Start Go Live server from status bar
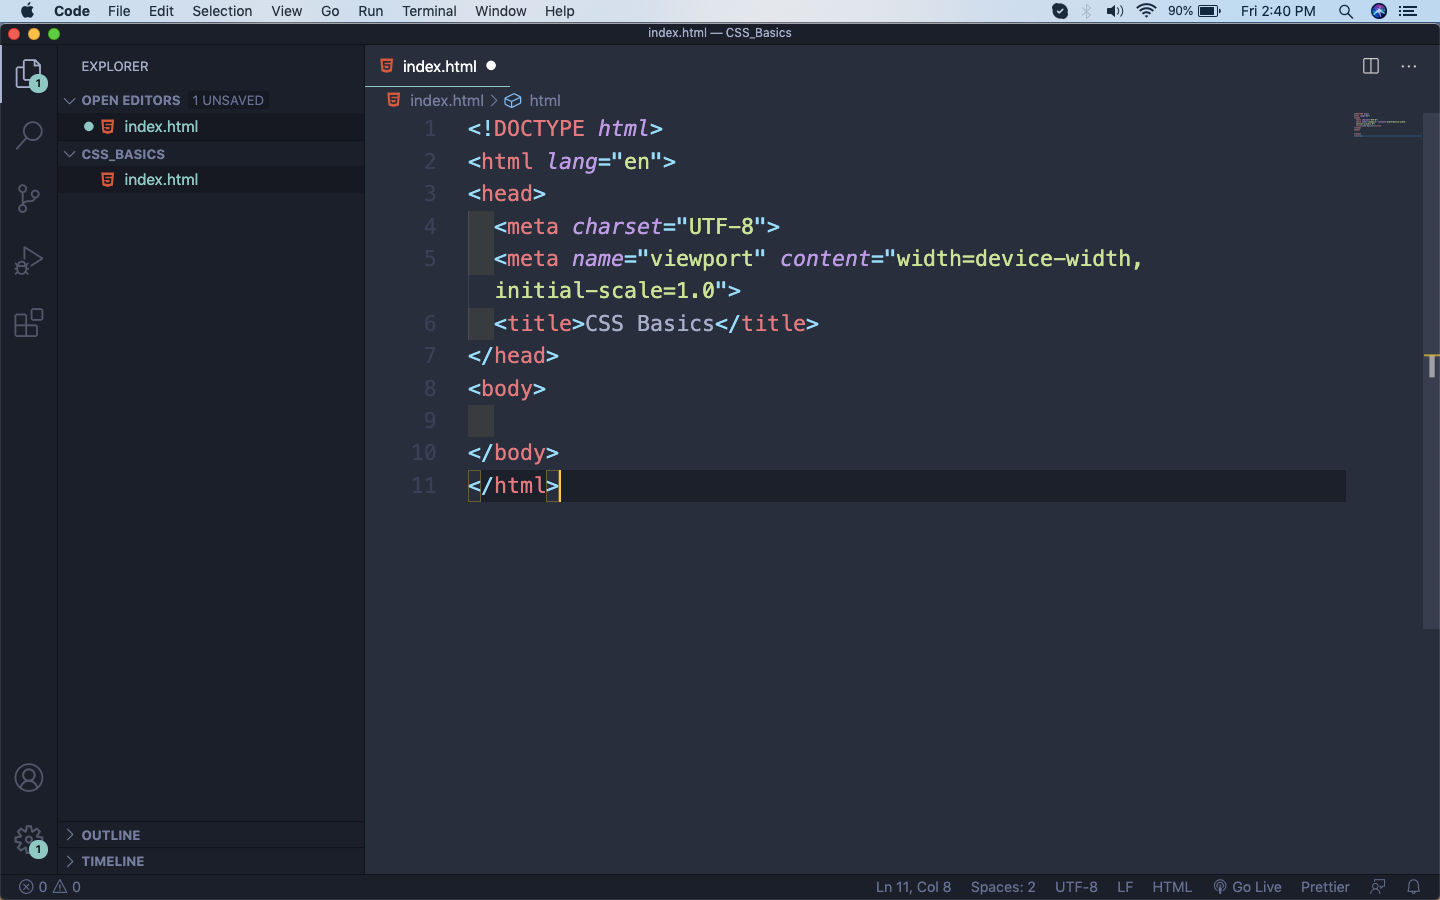The image size is (1440, 900). (x=1247, y=887)
